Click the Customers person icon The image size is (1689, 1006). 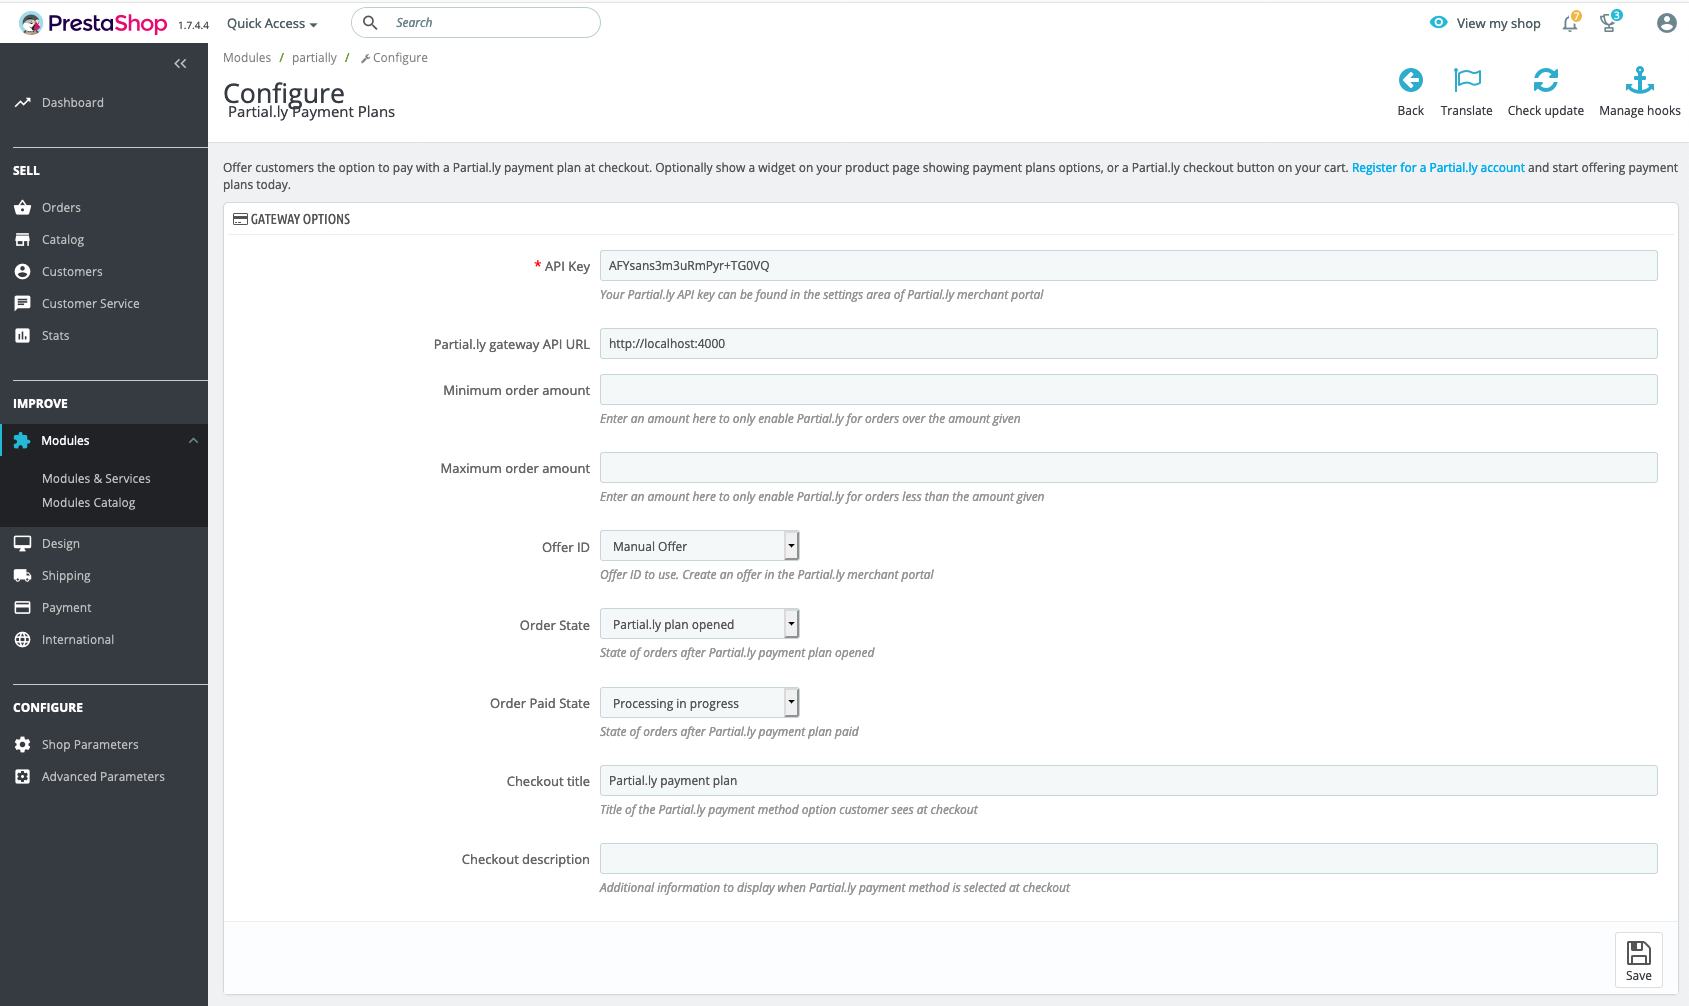tap(22, 272)
